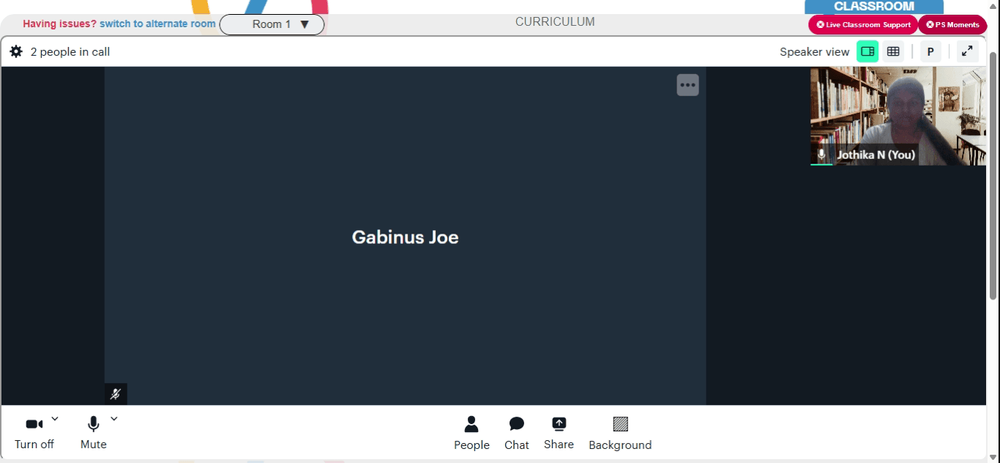Click Having issues? text
This screenshot has height=463, width=1000.
(x=60, y=24)
